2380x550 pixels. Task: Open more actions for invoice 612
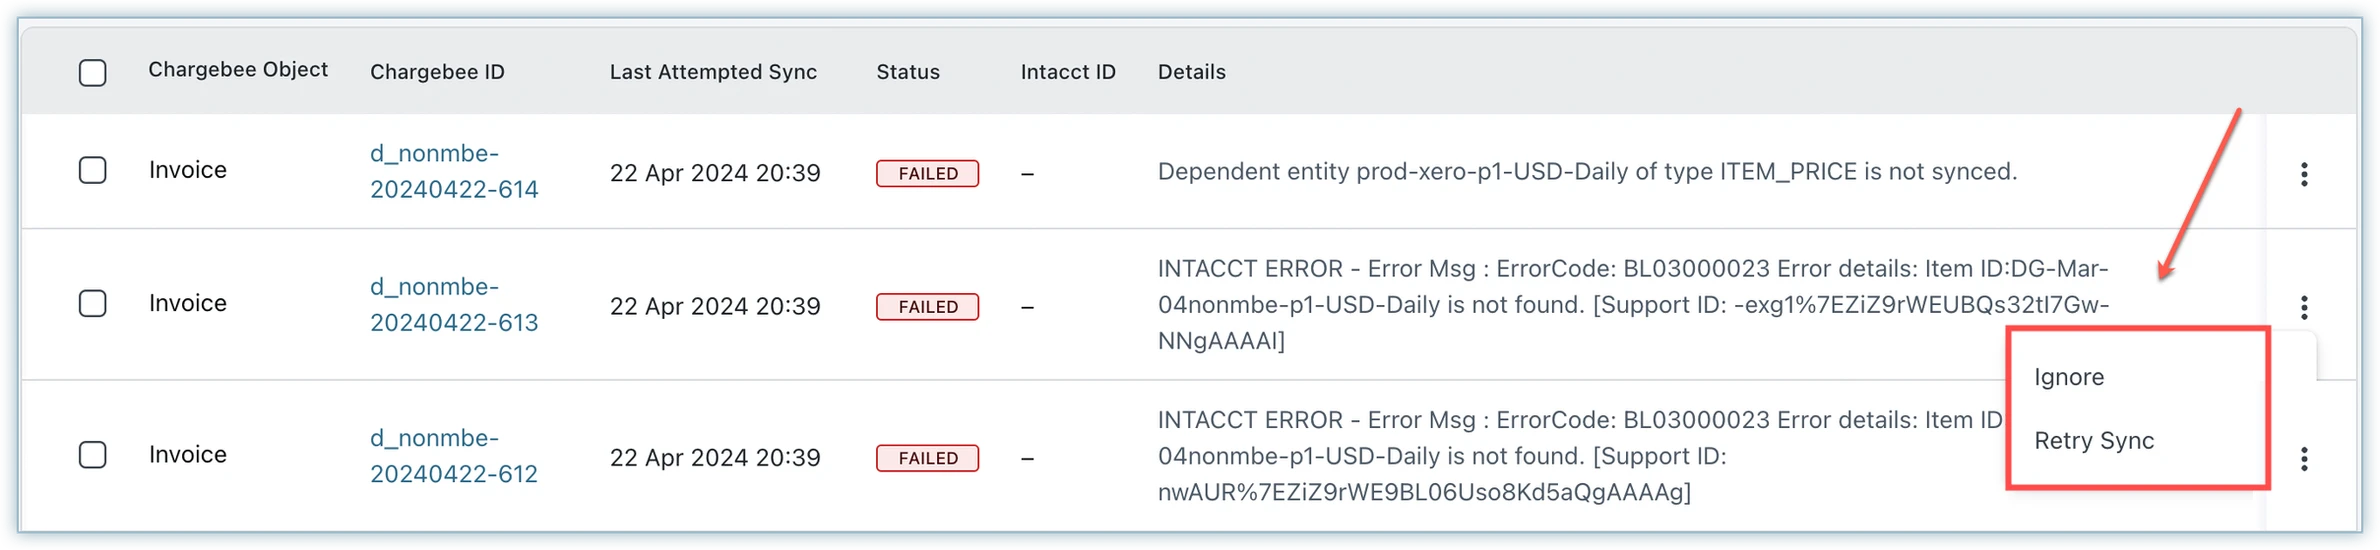pos(2304,459)
